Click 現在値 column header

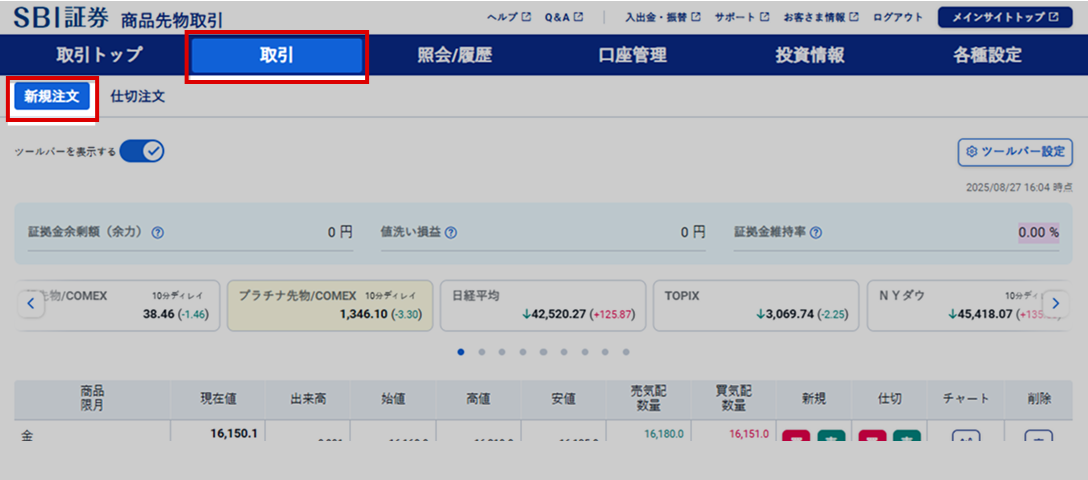tap(219, 399)
